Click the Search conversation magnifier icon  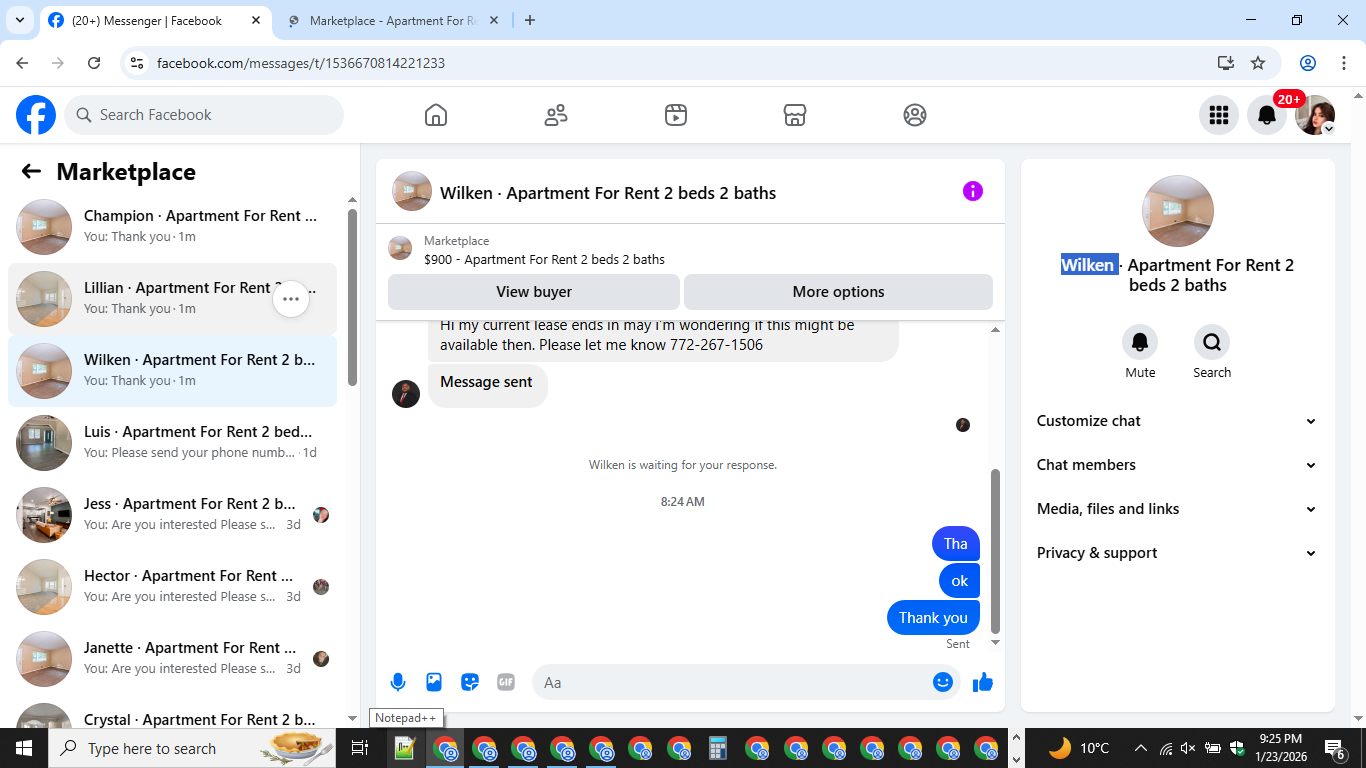pyautogui.click(x=1212, y=342)
